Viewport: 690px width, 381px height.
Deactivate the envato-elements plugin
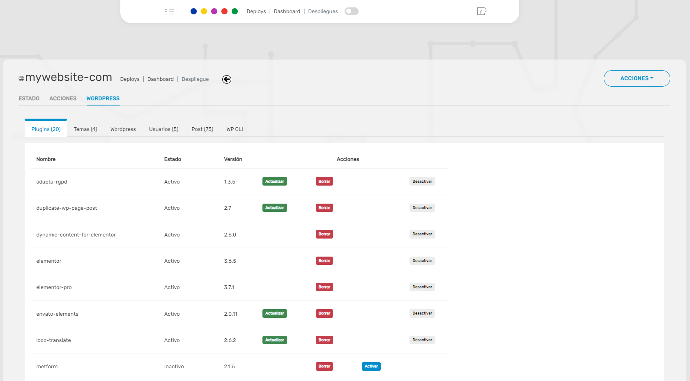pyautogui.click(x=422, y=313)
